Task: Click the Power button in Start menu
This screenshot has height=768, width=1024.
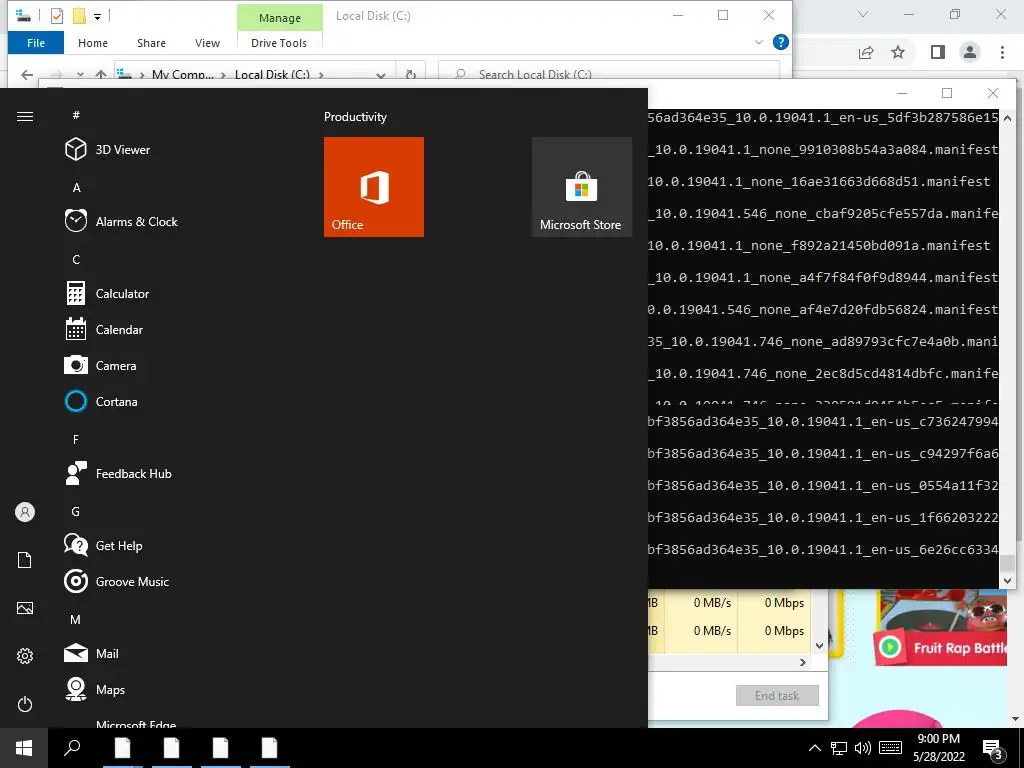Action: point(25,704)
